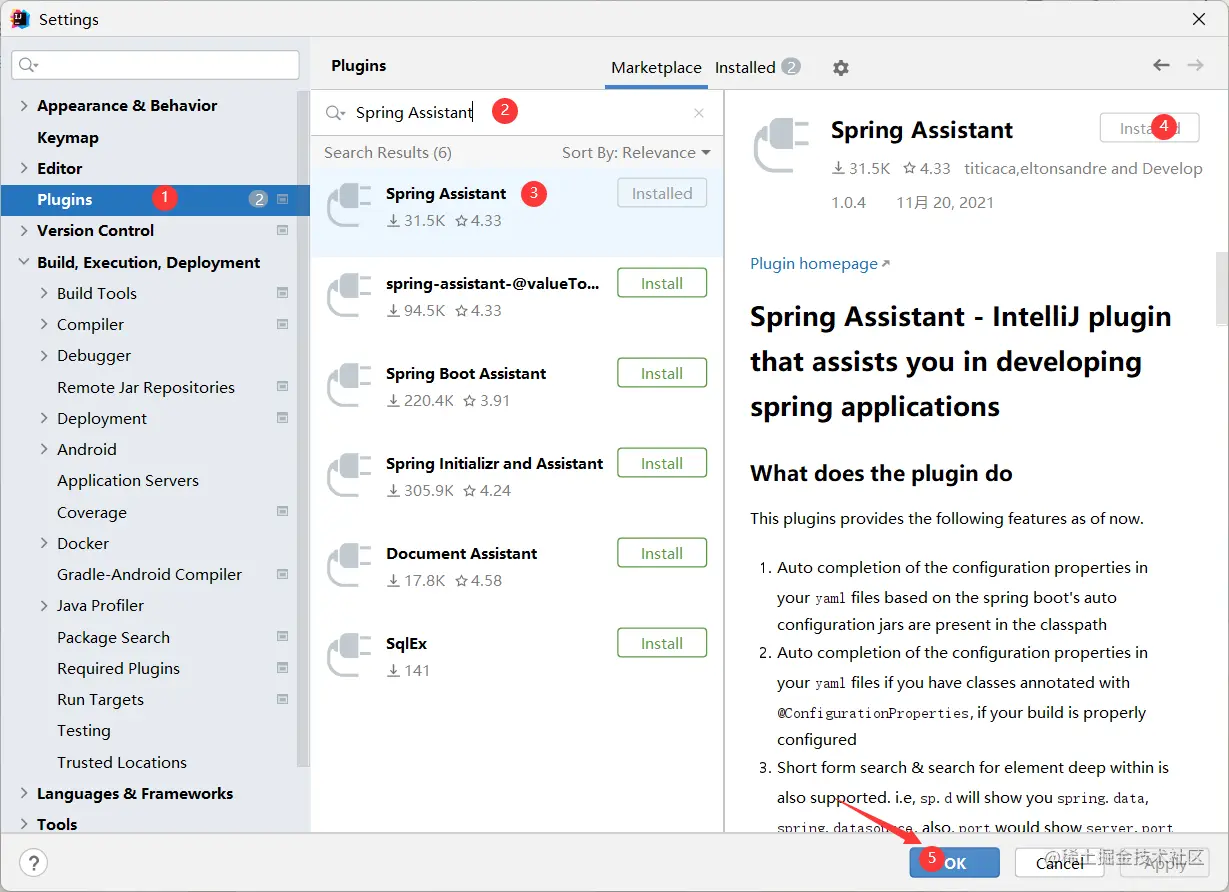Click the Spring Boot Assistant plugin icon
1229x892 pixels.
(350, 385)
